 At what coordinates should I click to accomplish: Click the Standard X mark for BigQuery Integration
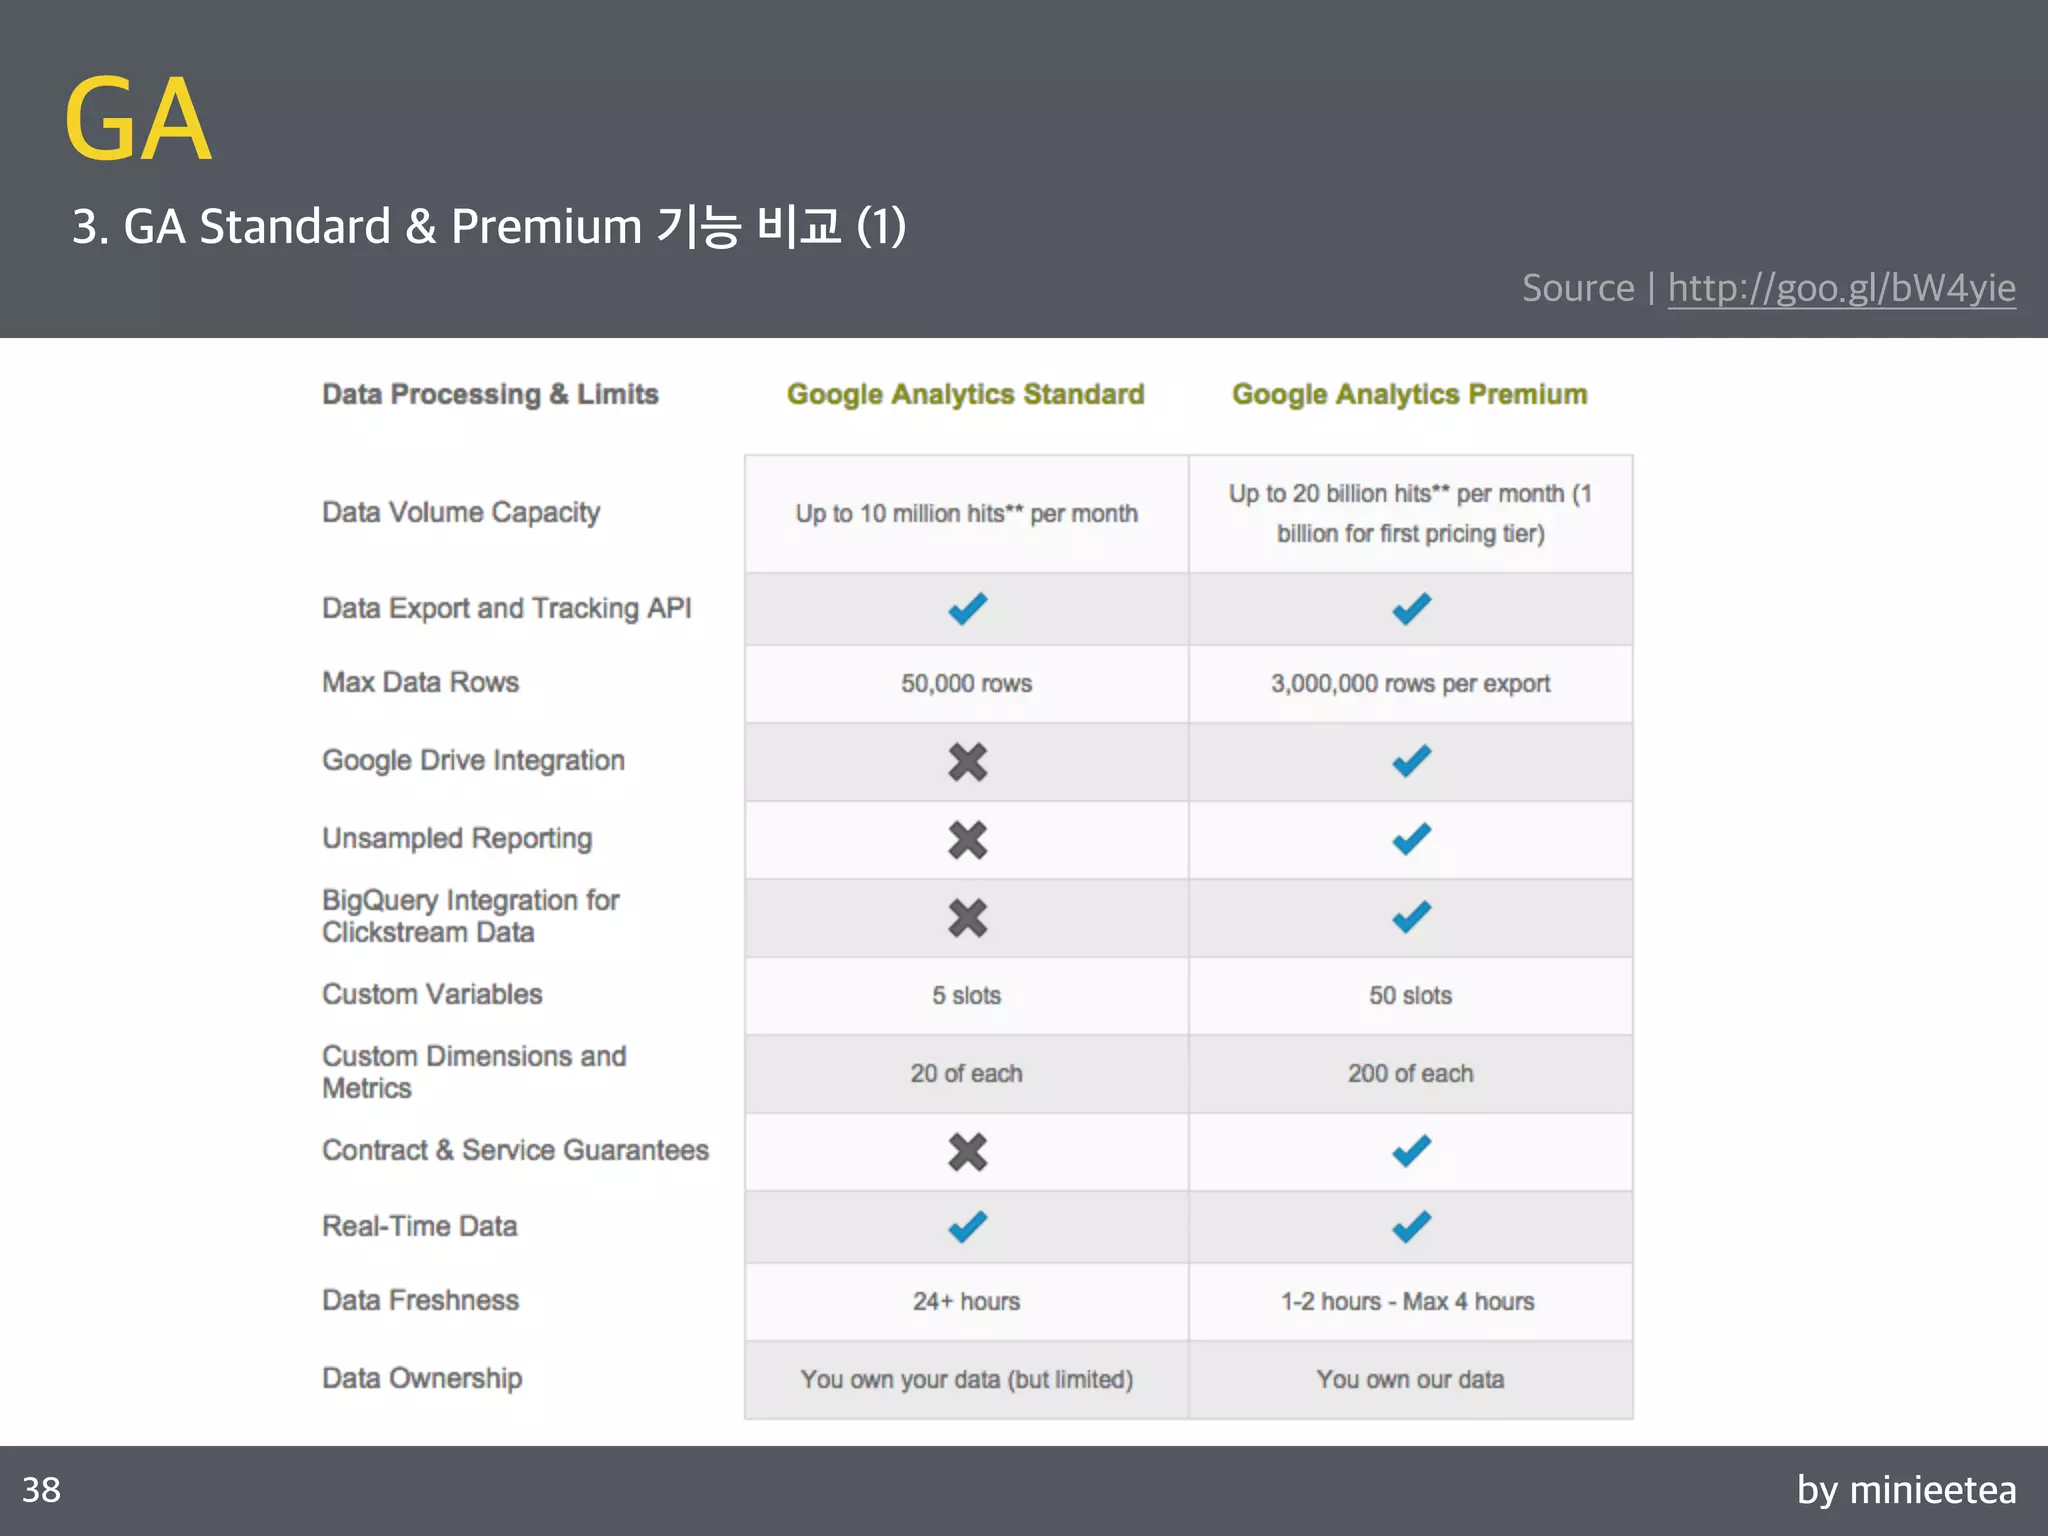967,918
